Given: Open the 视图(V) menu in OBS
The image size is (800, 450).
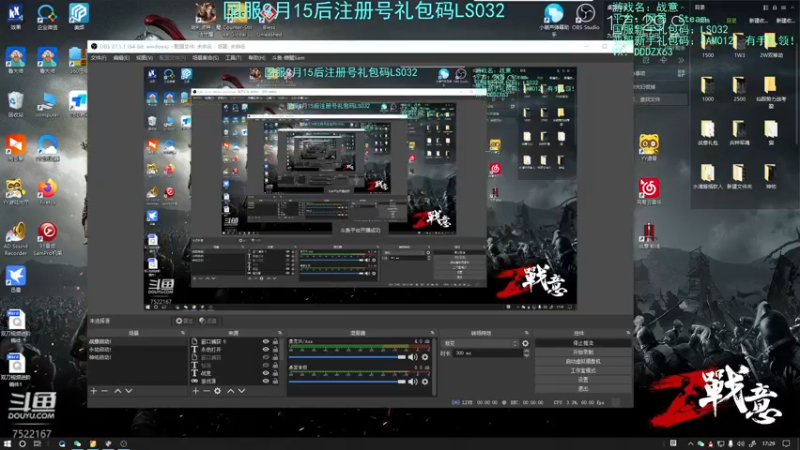Looking at the screenshot, I should tap(144, 58).
